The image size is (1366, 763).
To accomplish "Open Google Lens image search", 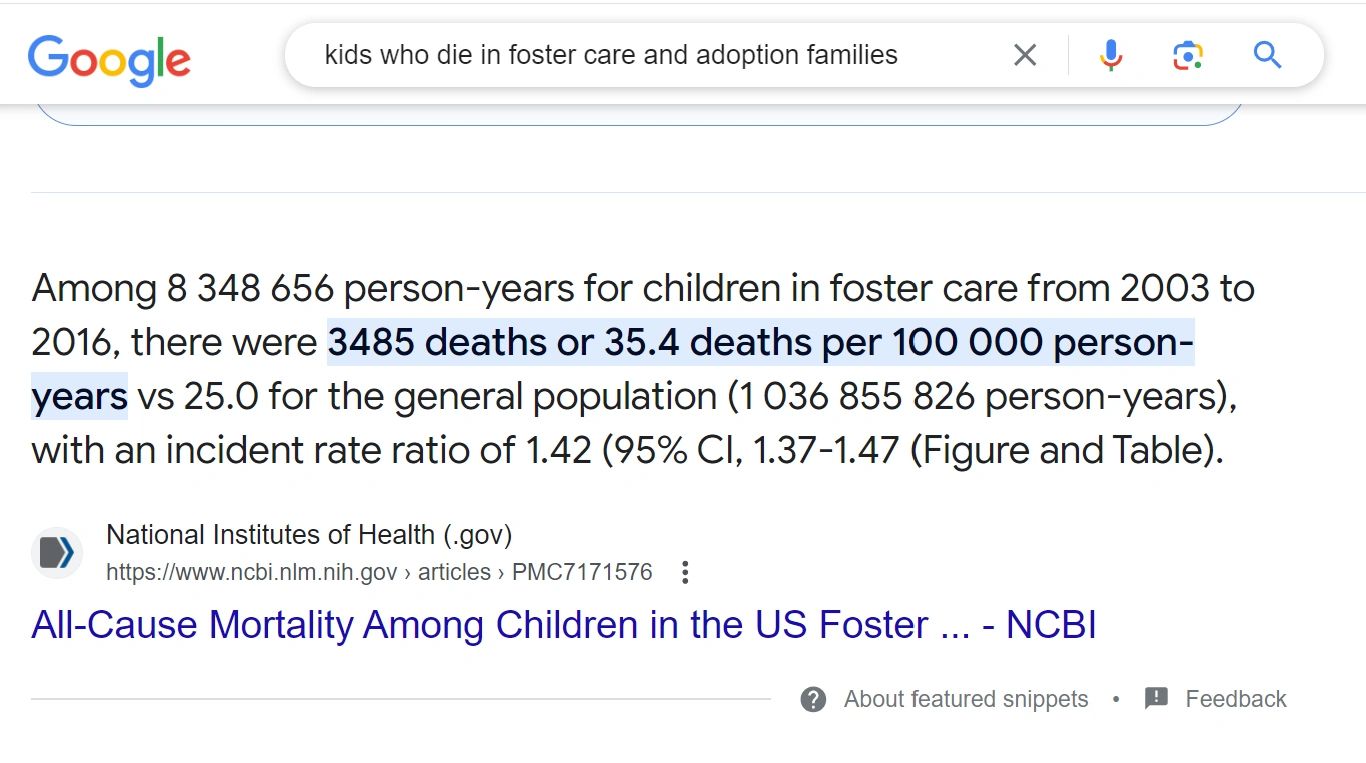I will click(x=1187, y=55).
